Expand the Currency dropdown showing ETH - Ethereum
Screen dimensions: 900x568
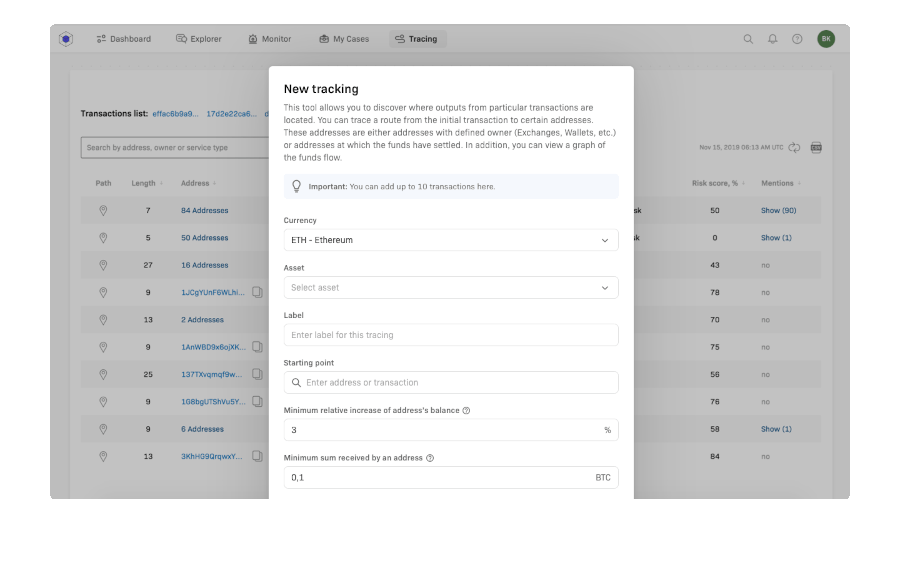(x=450, y=240)
